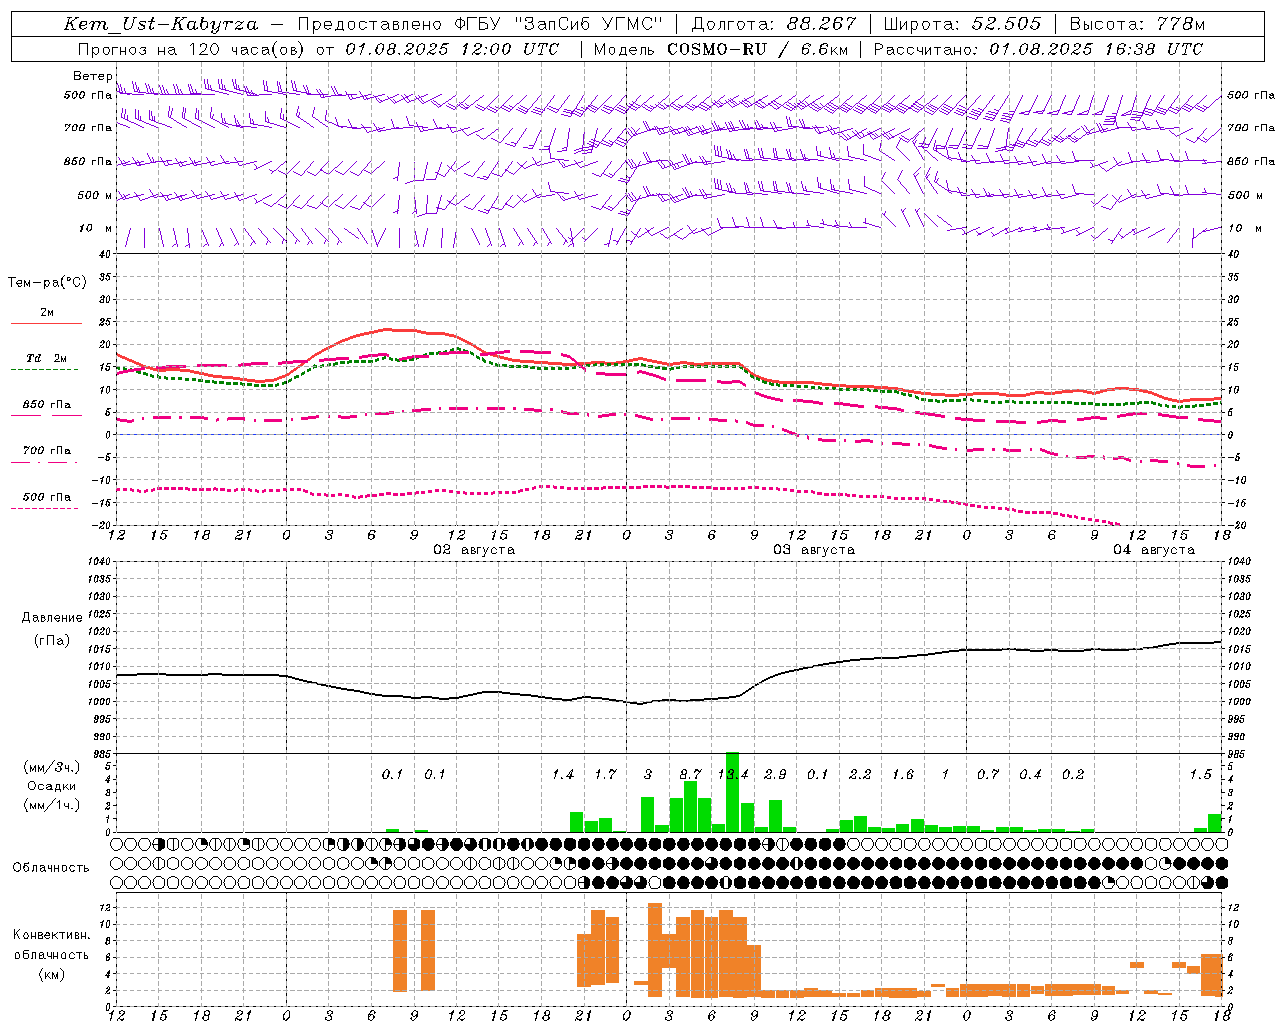This screenshot has width=1280, height=1024.
Task: Click the Конвективн. облачность label
Action: 51,945
